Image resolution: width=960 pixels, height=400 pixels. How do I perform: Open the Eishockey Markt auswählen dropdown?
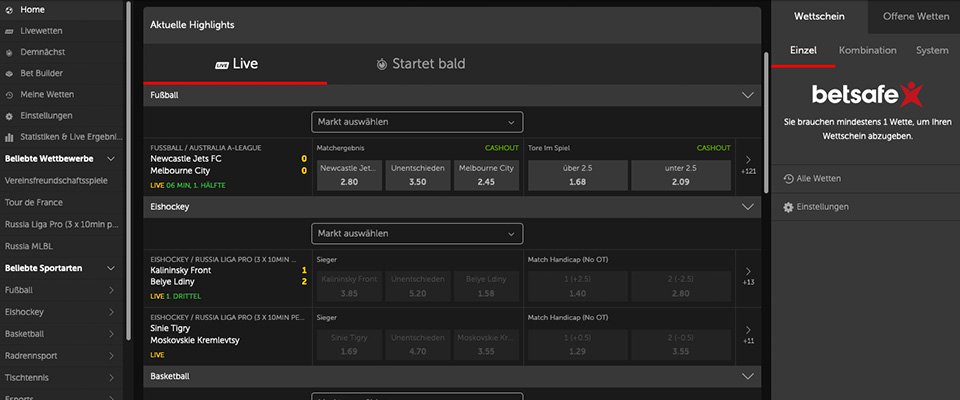(417, 233)
